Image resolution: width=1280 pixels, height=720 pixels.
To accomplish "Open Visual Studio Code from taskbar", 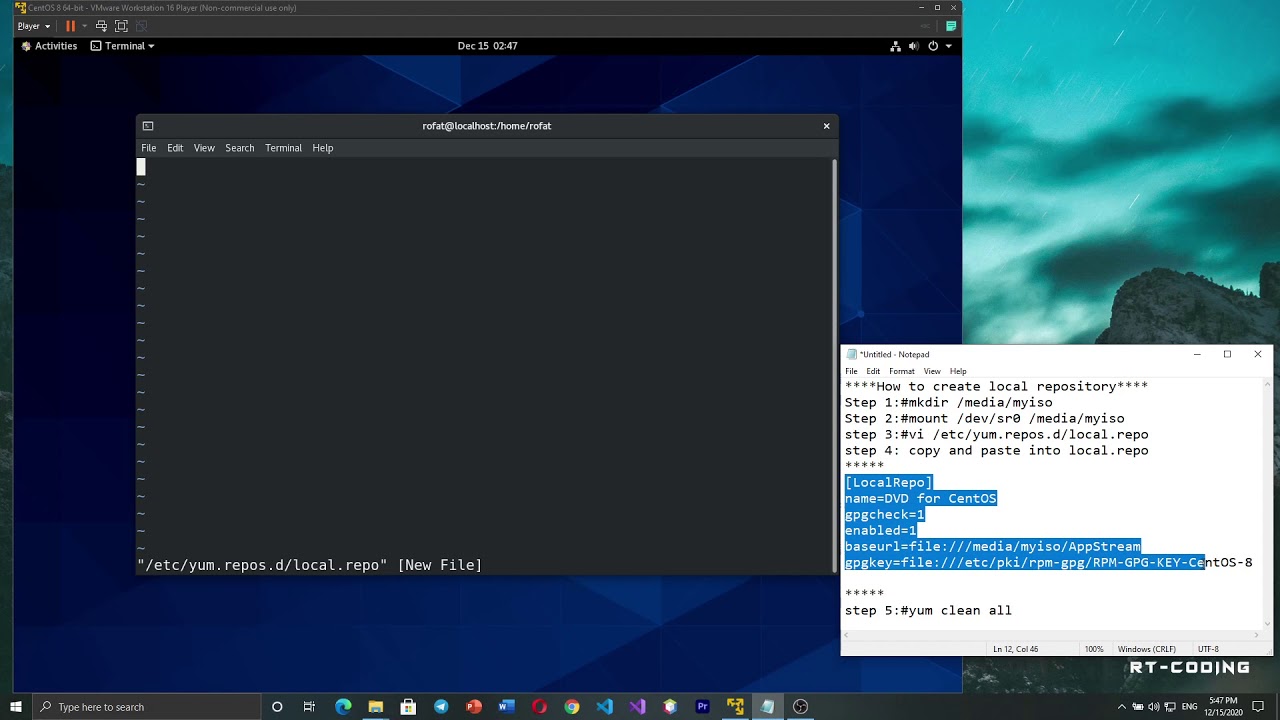I will pyautogui.click(x=604, y=707).
